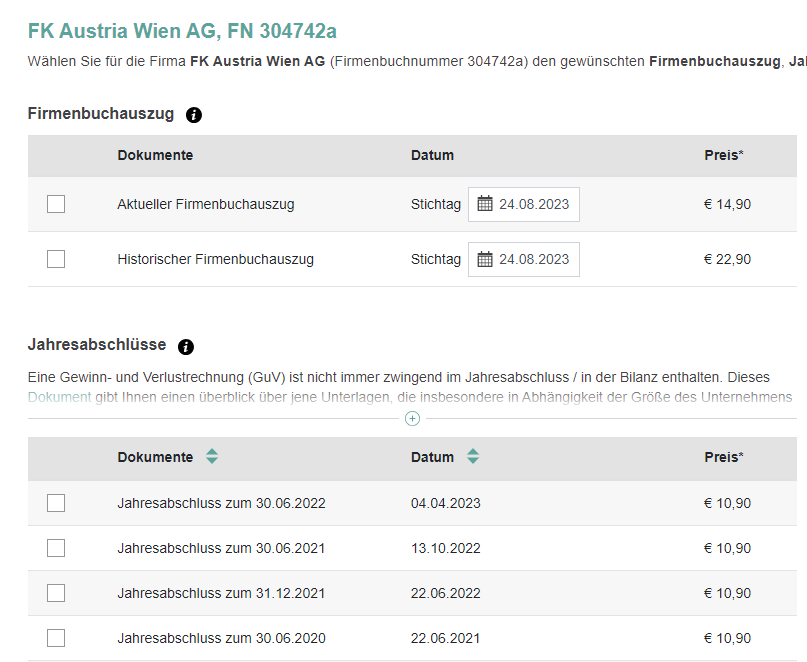Open calendar icon for Aktueller Firmenbuchauszug

tap(485, 204)
